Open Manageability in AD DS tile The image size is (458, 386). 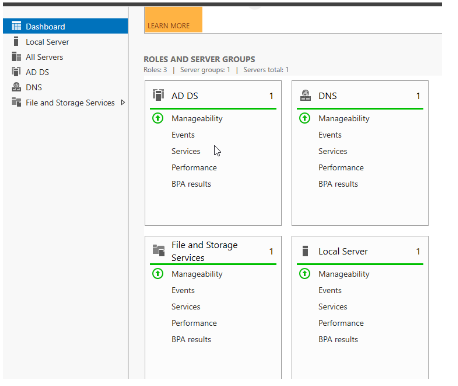click(197, 119)
